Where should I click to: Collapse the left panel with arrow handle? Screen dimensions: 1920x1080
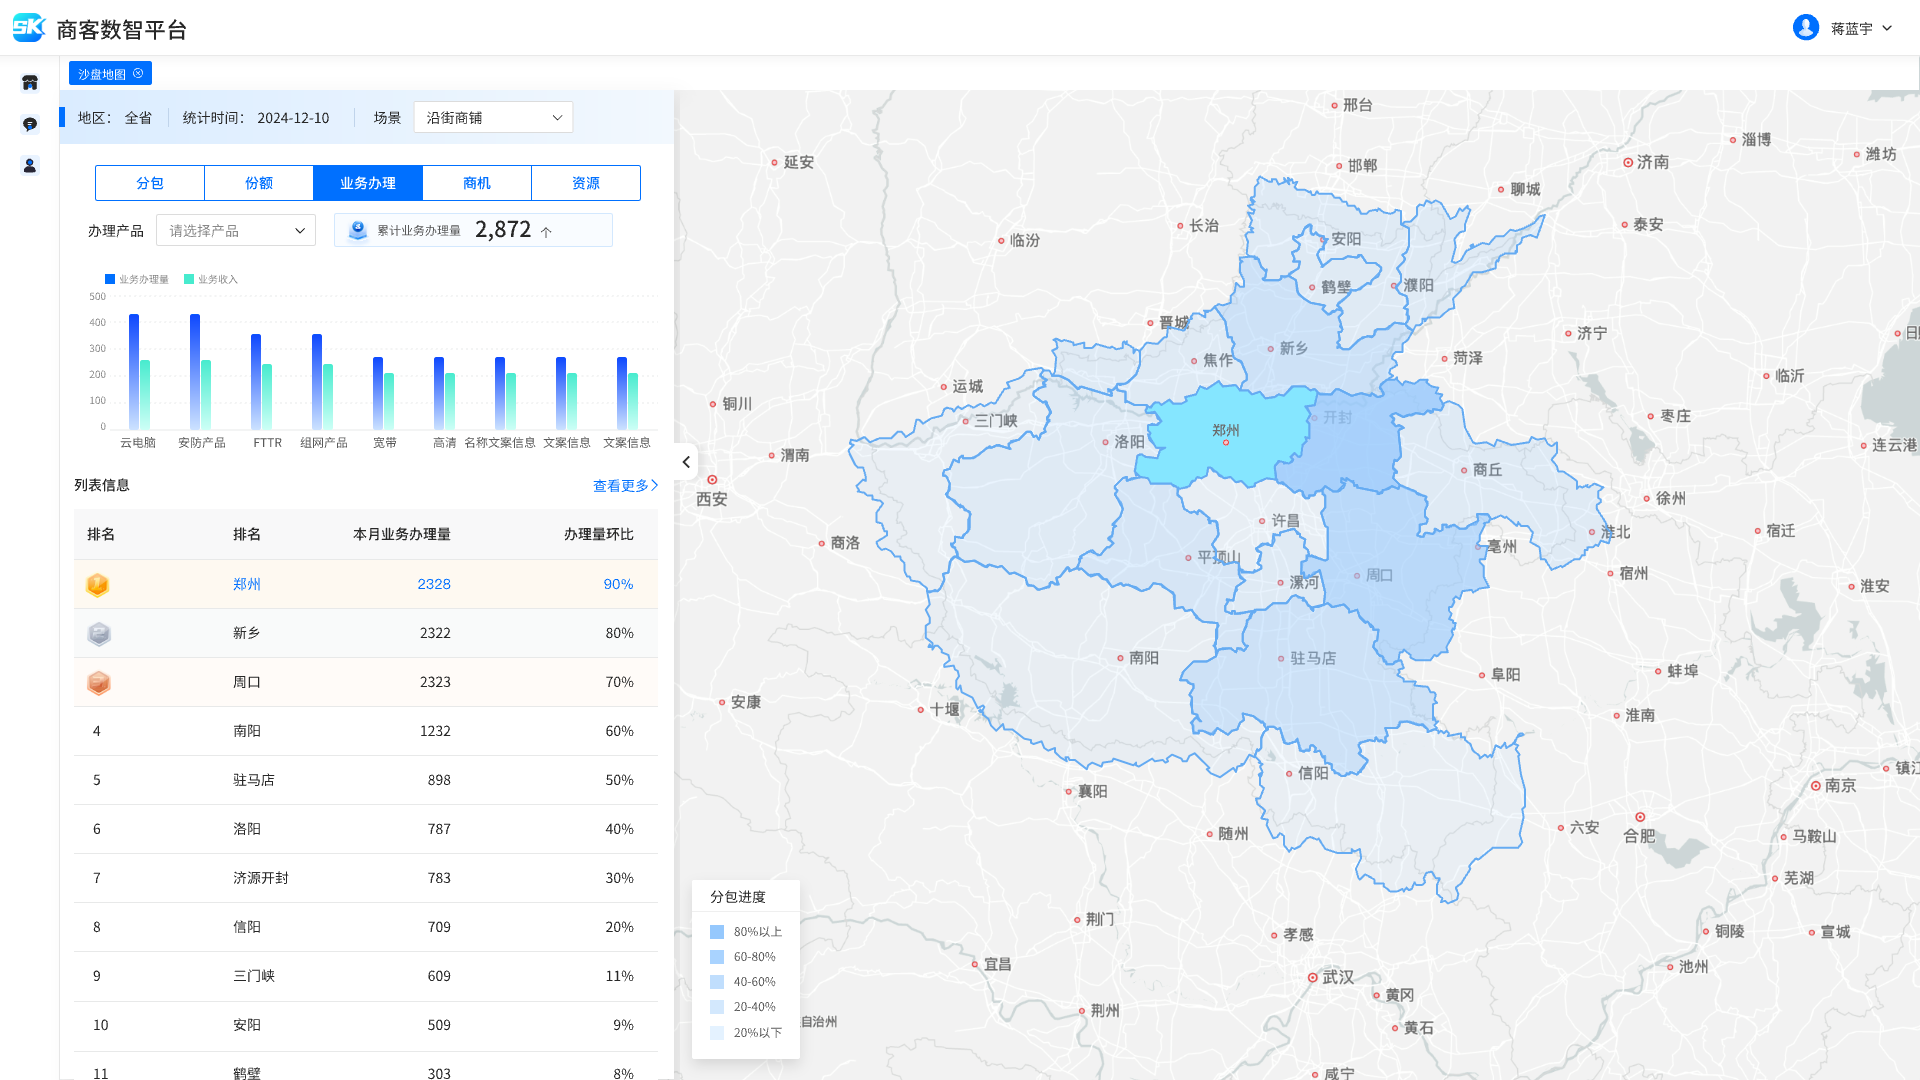point(686,462)
